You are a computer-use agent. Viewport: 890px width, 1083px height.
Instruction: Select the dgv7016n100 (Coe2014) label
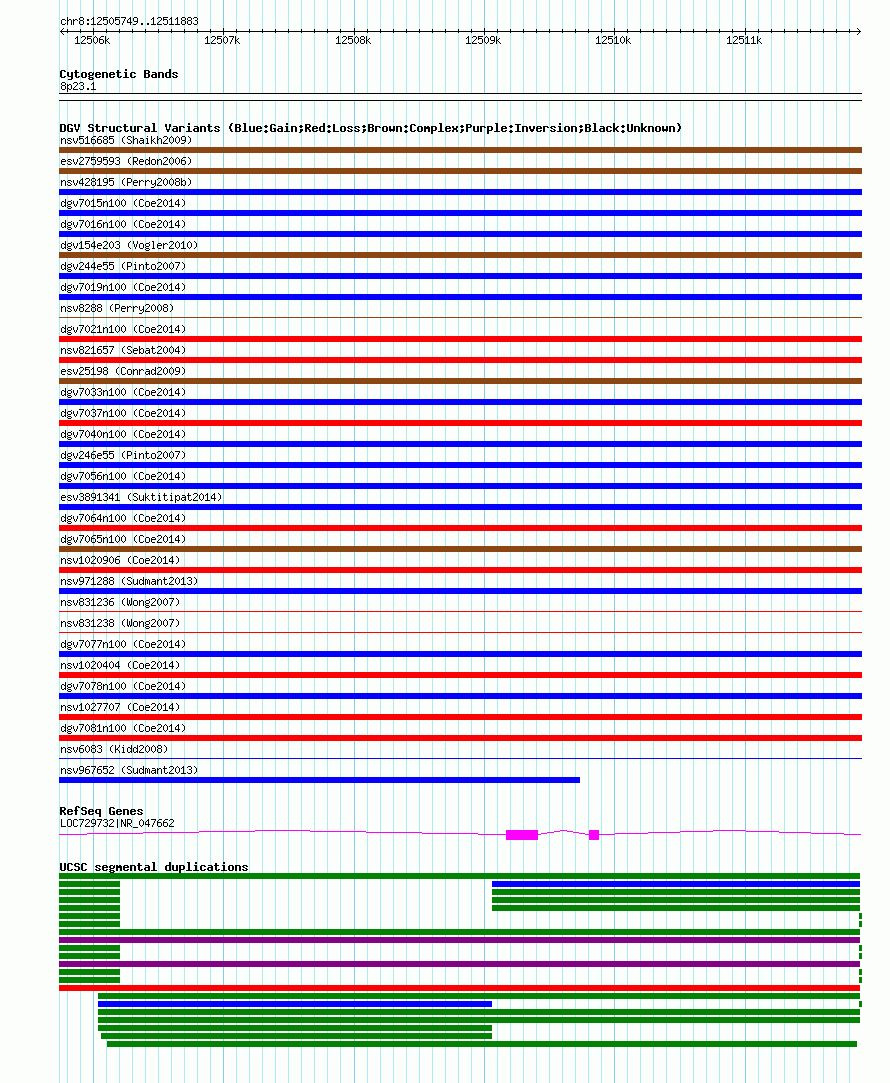(x=123, y=224)
